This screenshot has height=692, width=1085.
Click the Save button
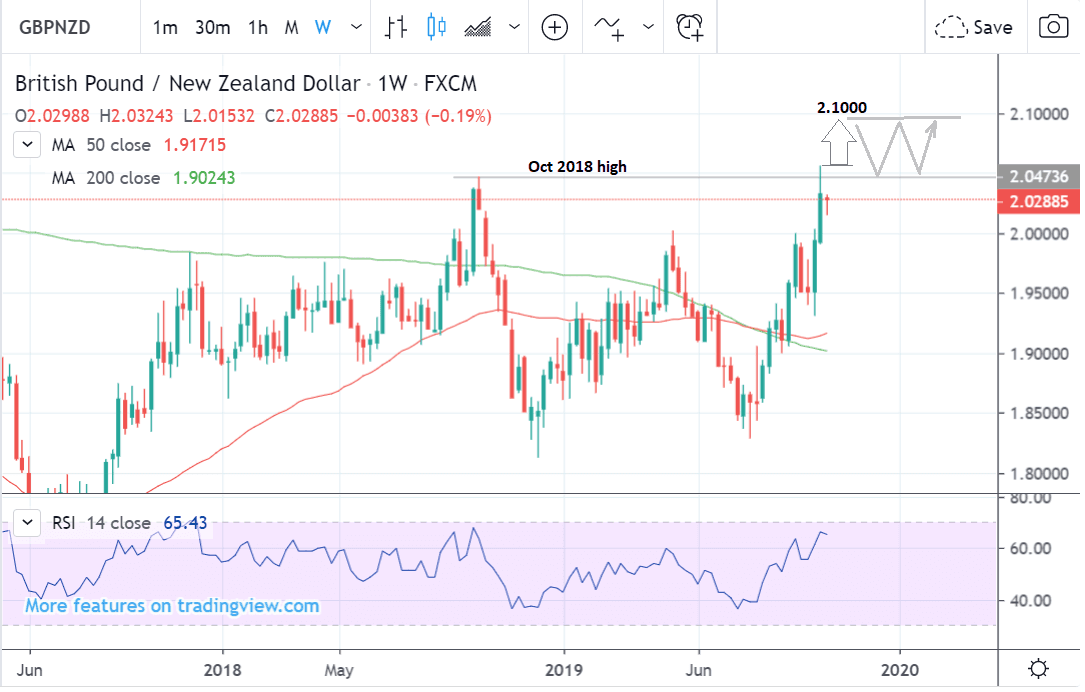pyautogui.click(x=974, y=27)
